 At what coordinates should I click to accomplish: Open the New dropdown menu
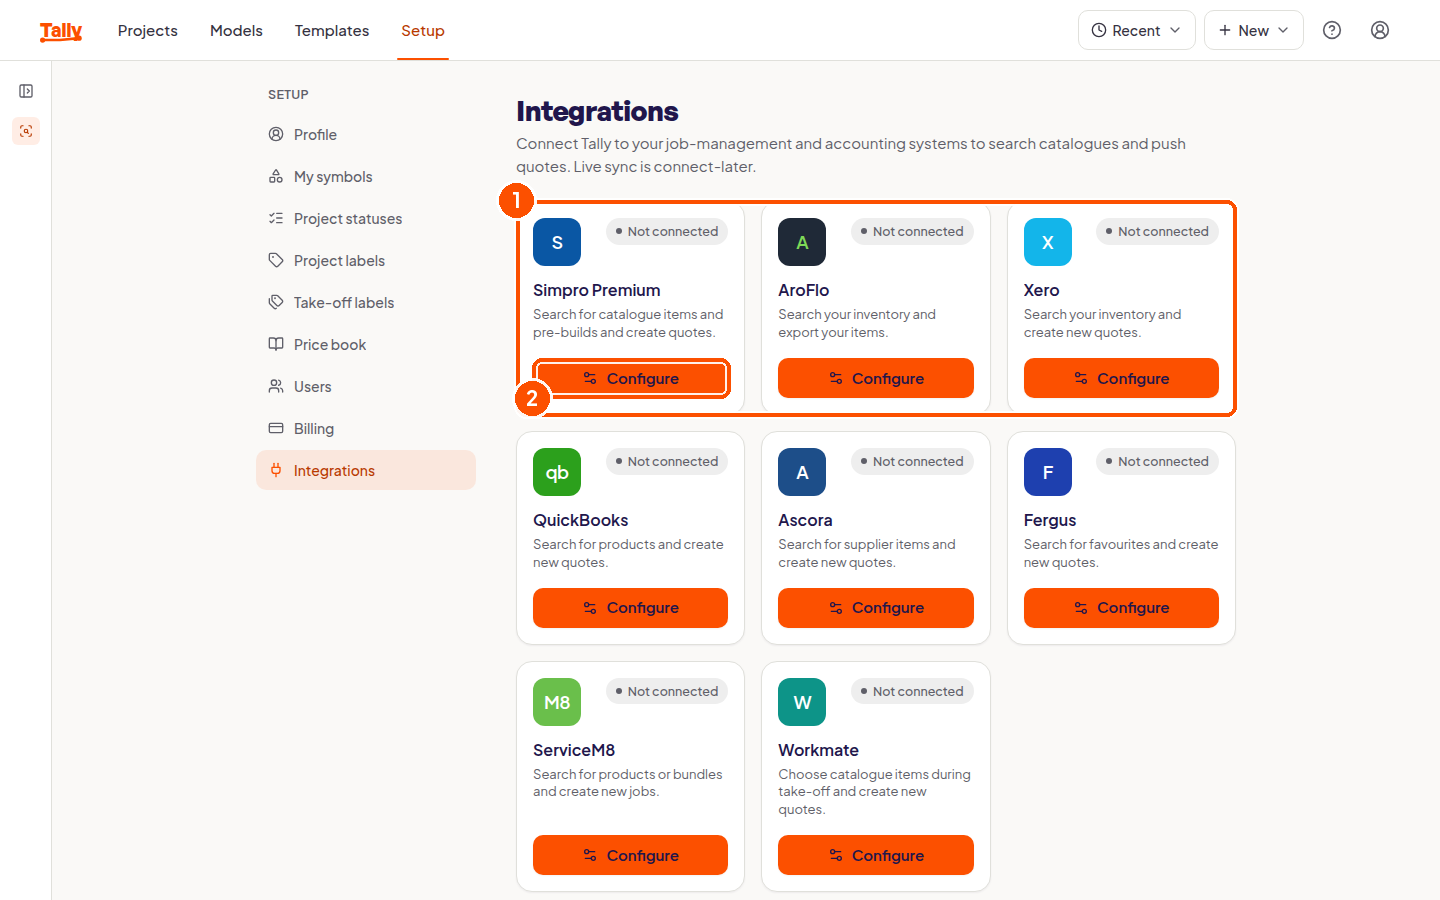pyautogui.click(x=1254, y=30)
